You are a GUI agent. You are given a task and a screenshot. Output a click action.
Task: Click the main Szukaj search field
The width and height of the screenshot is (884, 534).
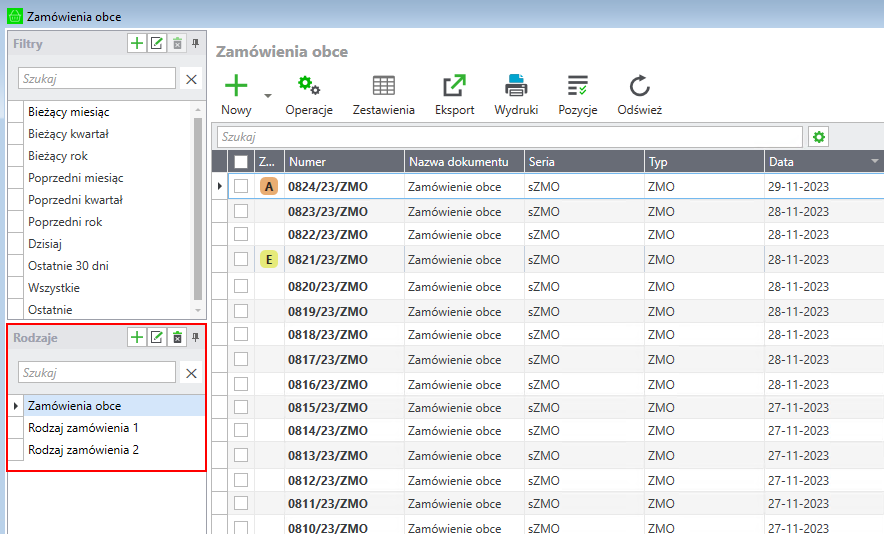click(x=509, y=137)
